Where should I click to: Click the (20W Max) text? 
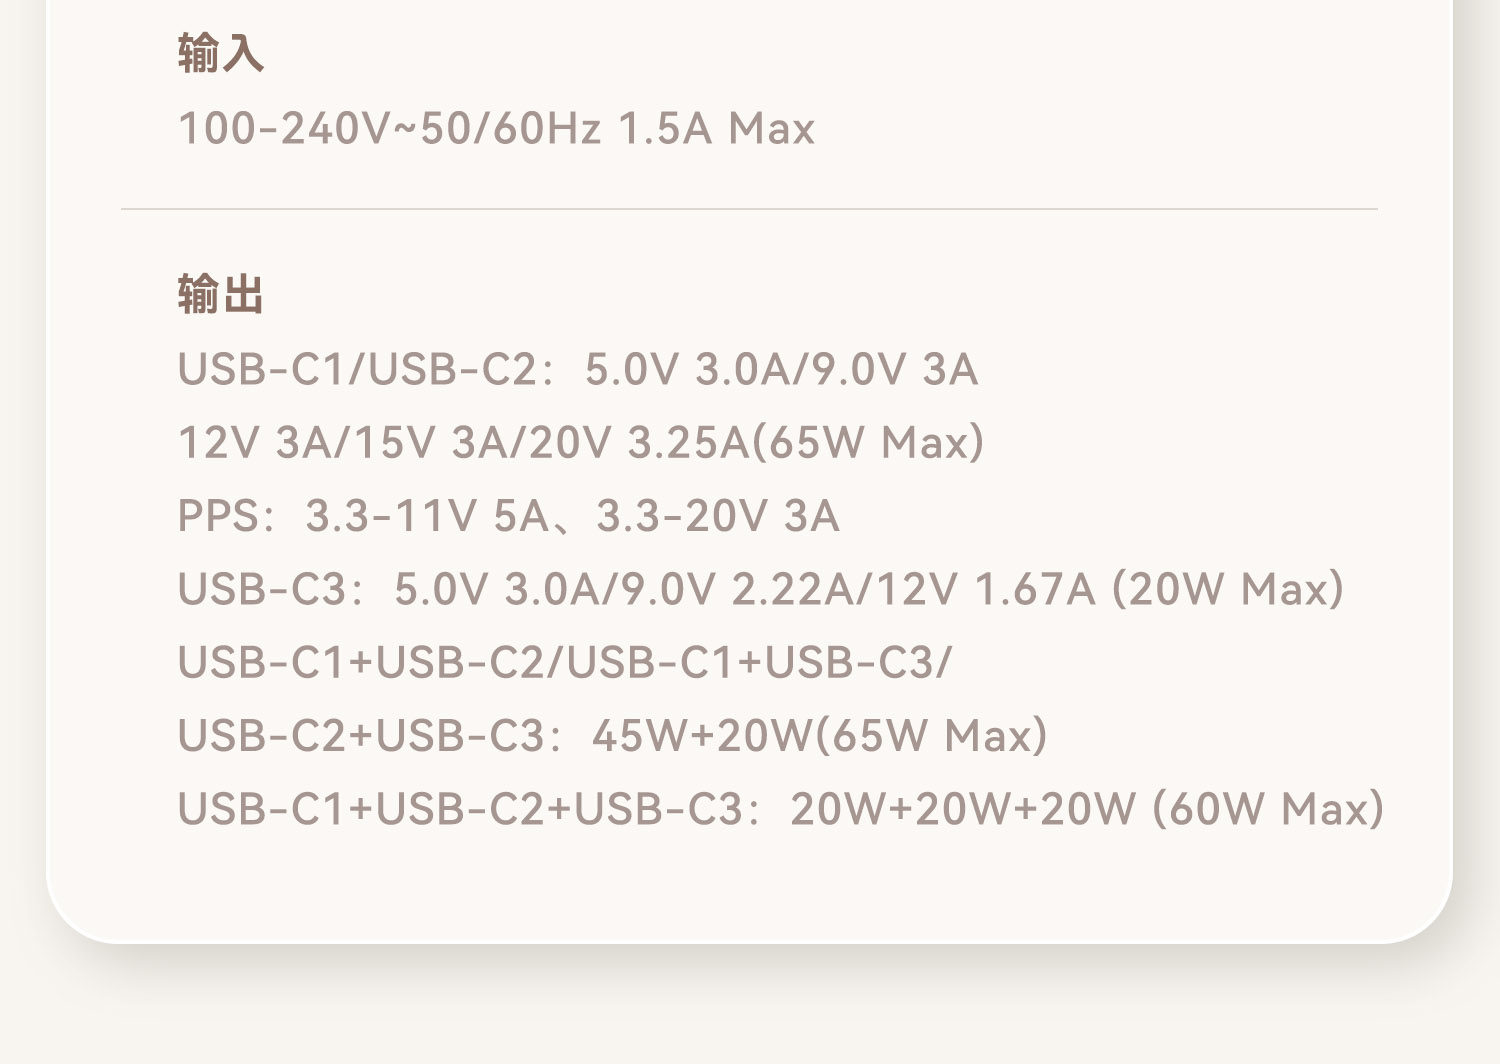[1228, 589]
